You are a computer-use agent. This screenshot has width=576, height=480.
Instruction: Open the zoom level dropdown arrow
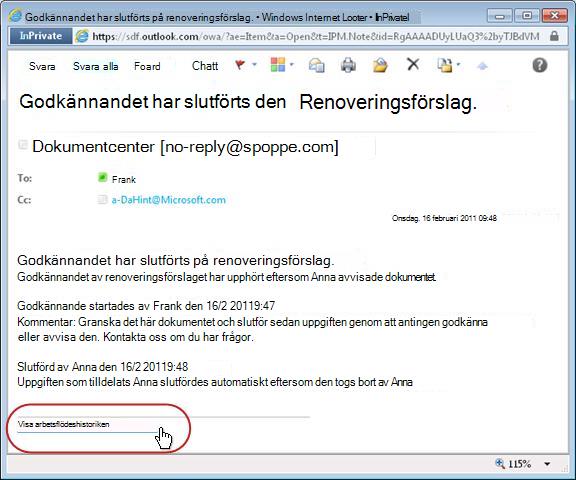(x=547, y=464)
